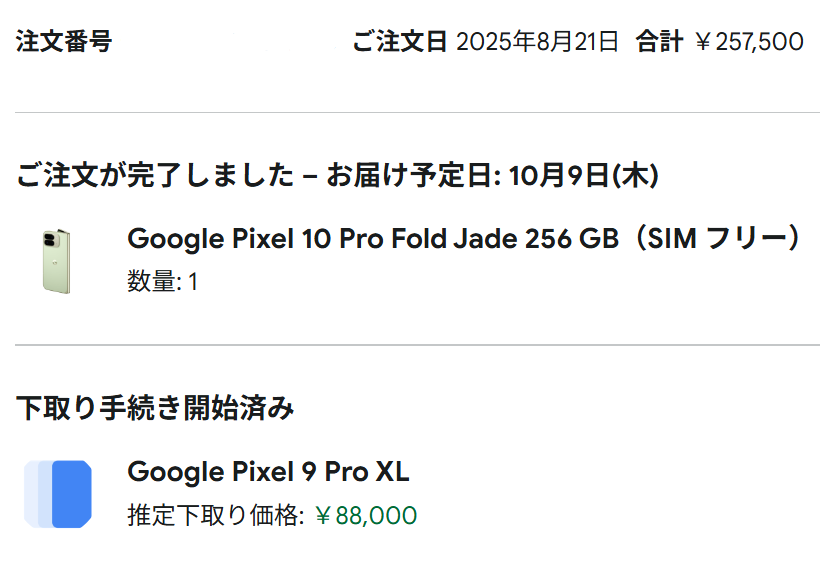Click the 下取り手続き開始済み trade-in heading
Screen dimensions: 820x566
click(x=155, y=407)
